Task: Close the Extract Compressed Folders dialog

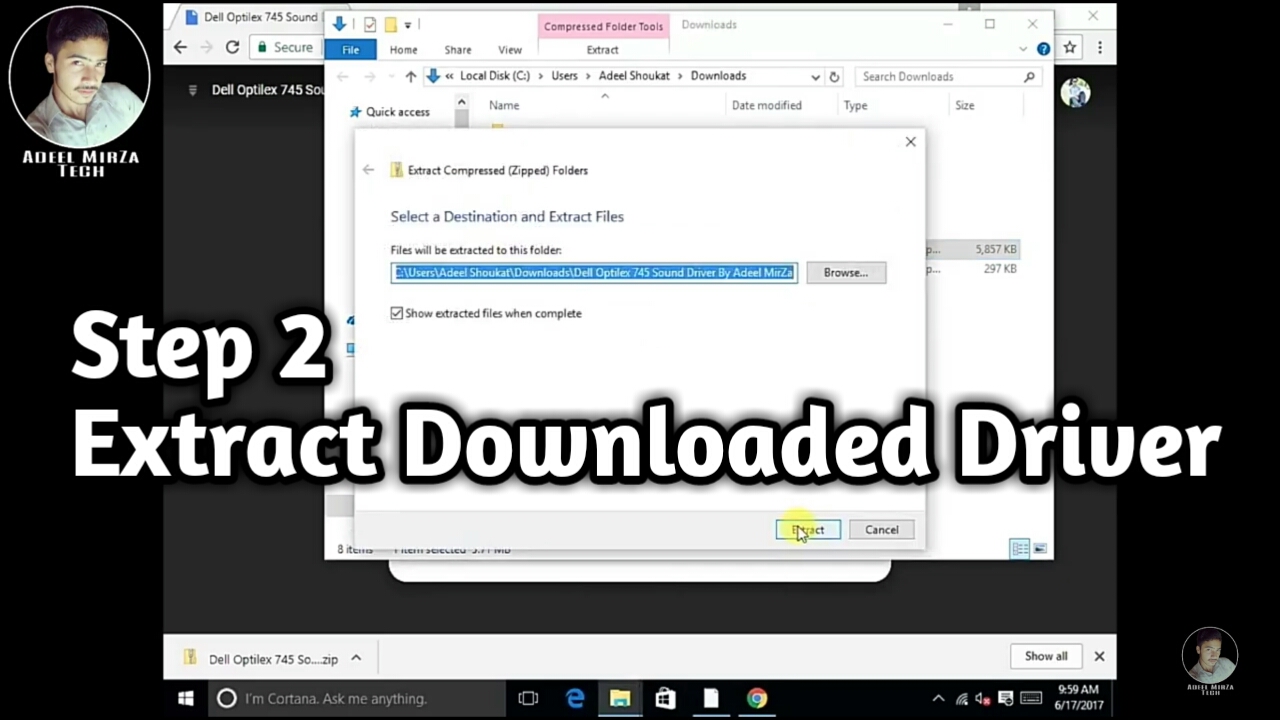Action: coord(910,142)
